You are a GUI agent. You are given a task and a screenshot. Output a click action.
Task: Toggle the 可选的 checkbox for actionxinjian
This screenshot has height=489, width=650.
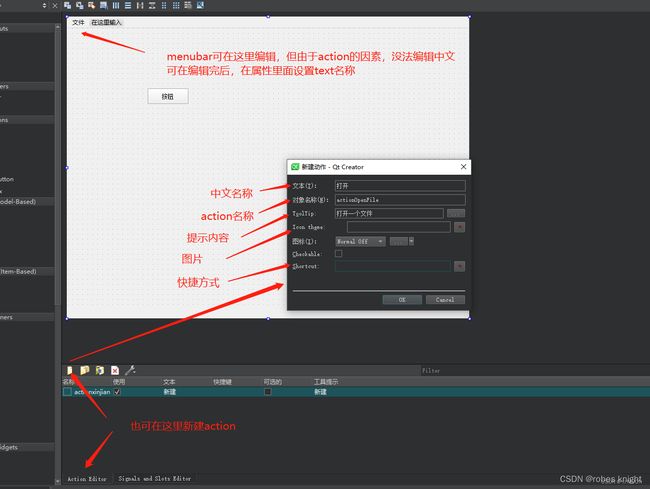tap(268, 392)
